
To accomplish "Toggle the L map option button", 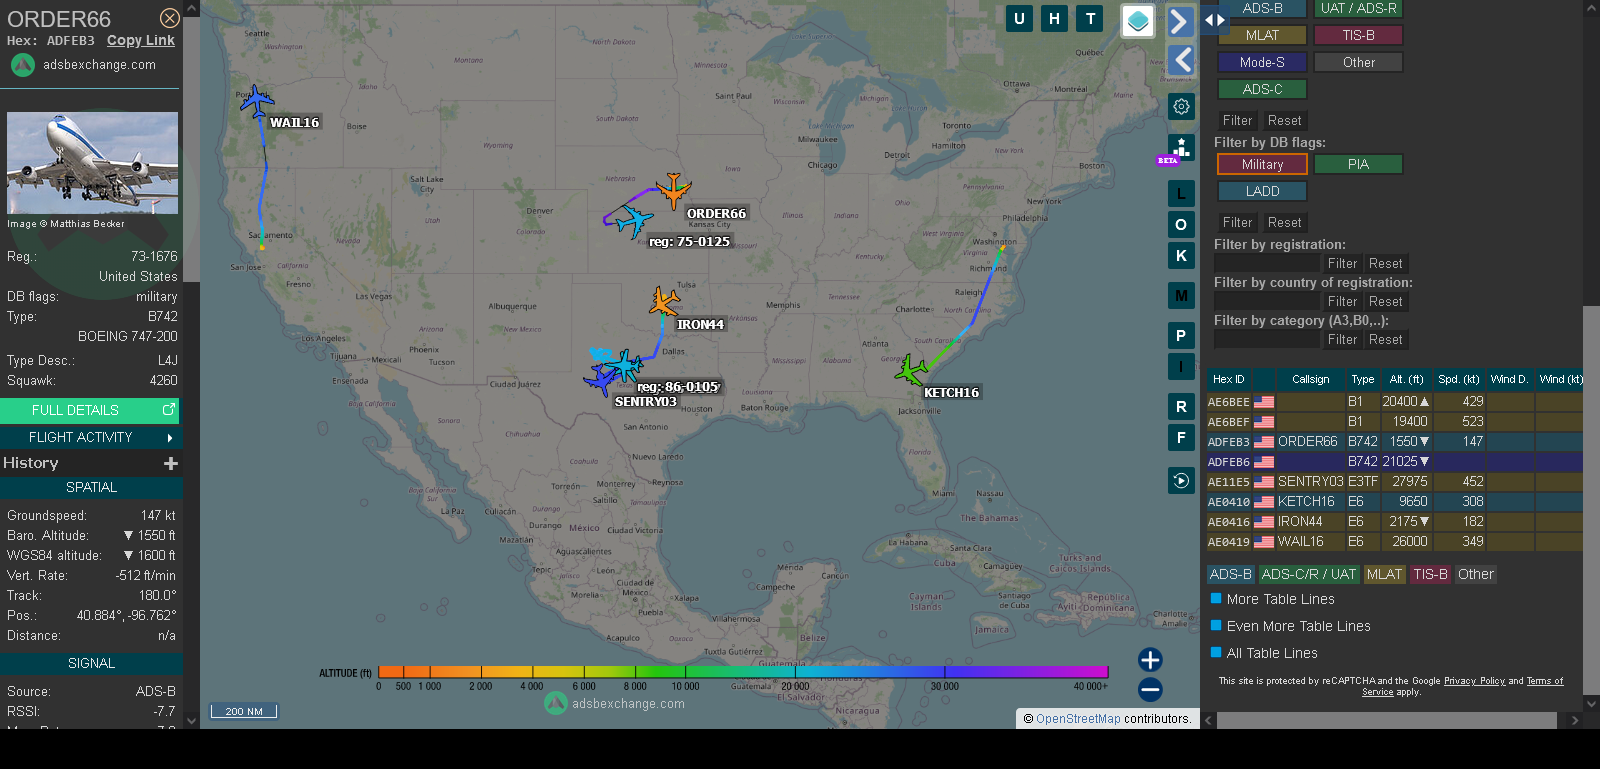I will pyautogui.click(x=1181, y=194).
